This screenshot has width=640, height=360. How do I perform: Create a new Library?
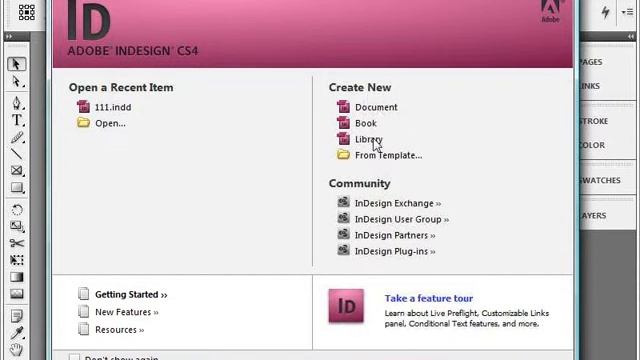pos(369,139)
